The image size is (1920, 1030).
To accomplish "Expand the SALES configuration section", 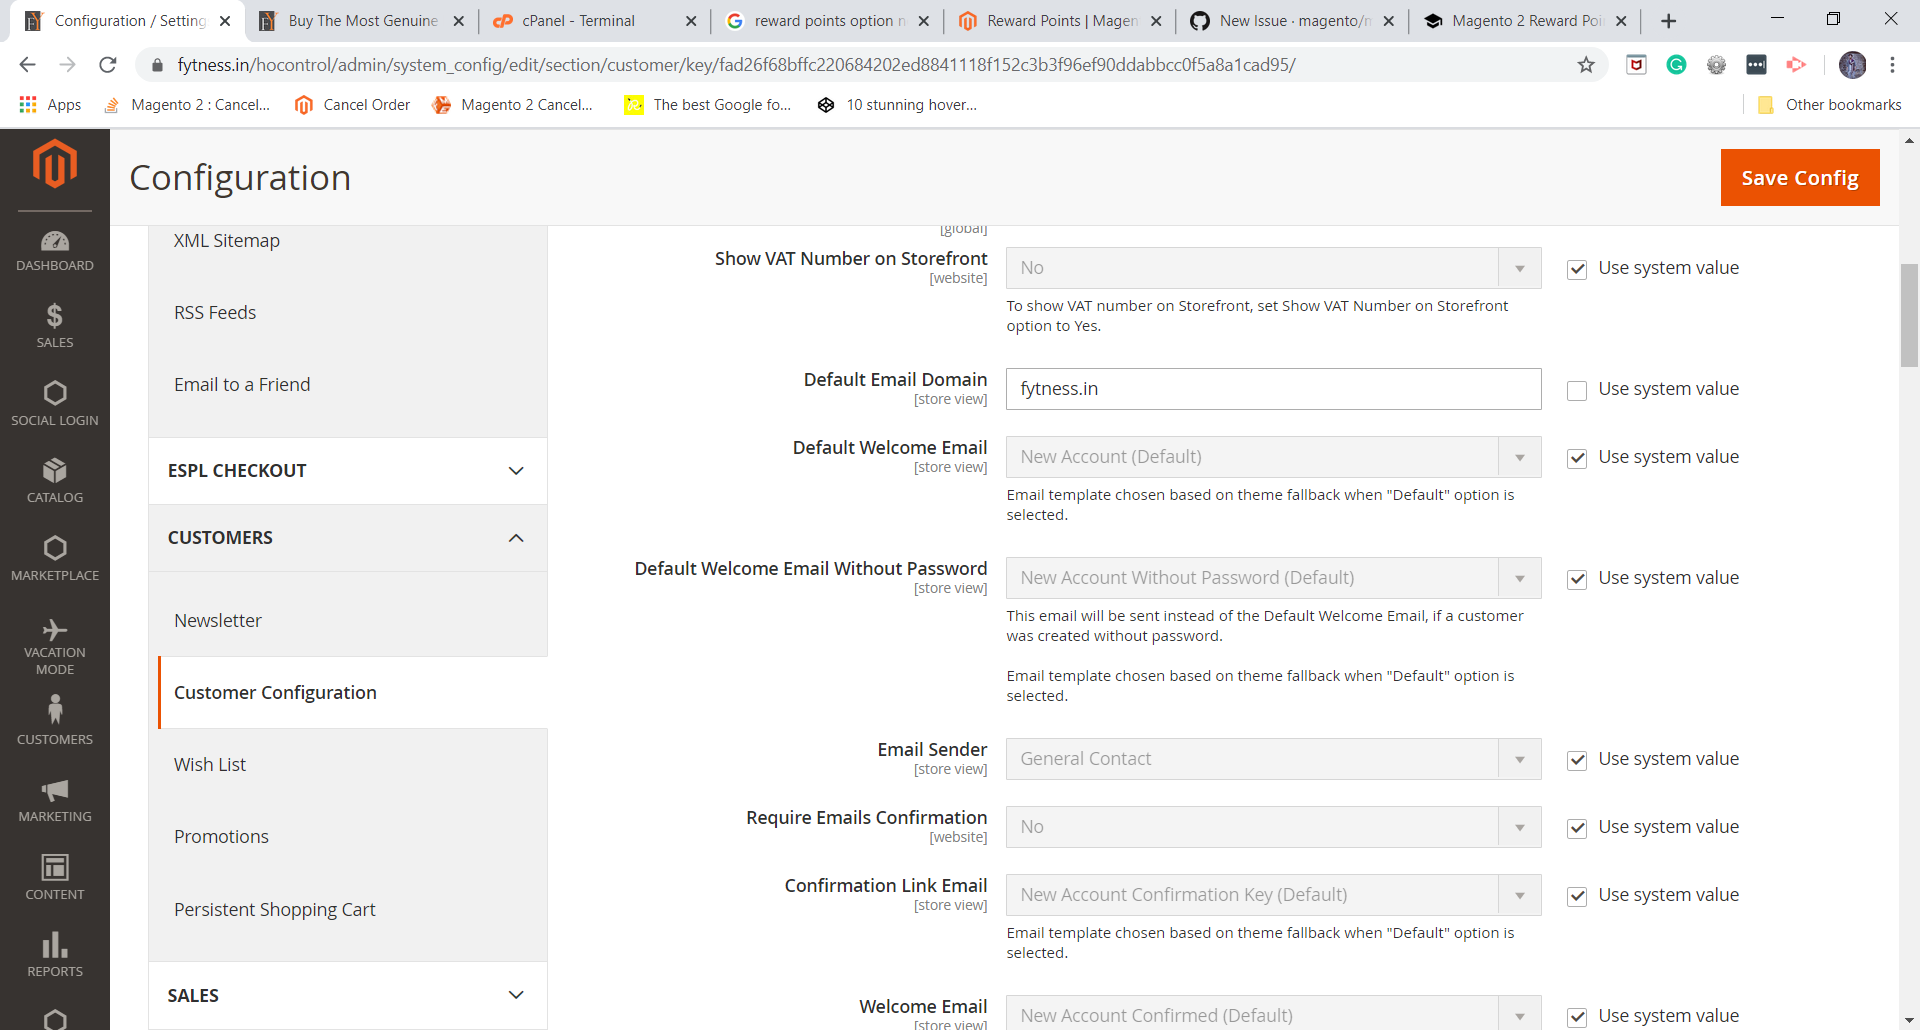I will coord(345,995).
